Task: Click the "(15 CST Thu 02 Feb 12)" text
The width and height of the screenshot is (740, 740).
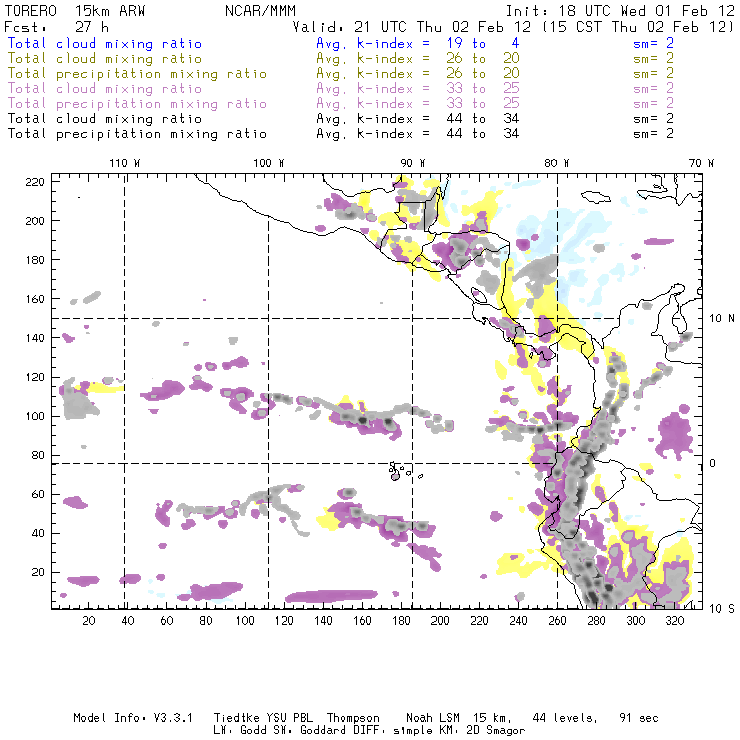Action: click(638, 27)
